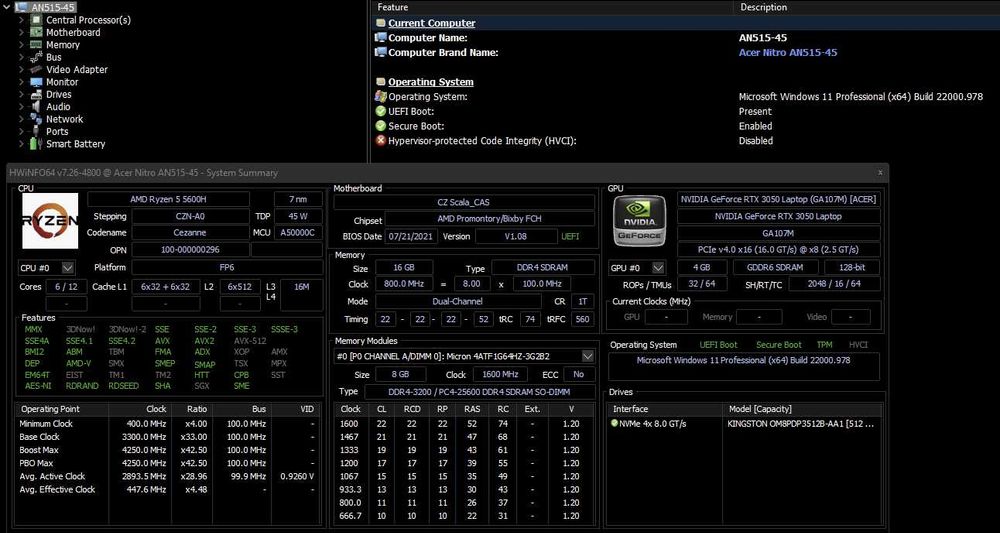Select Drives in the device tree
Viewport: 1000px width, 533px height.
[59, 95]
